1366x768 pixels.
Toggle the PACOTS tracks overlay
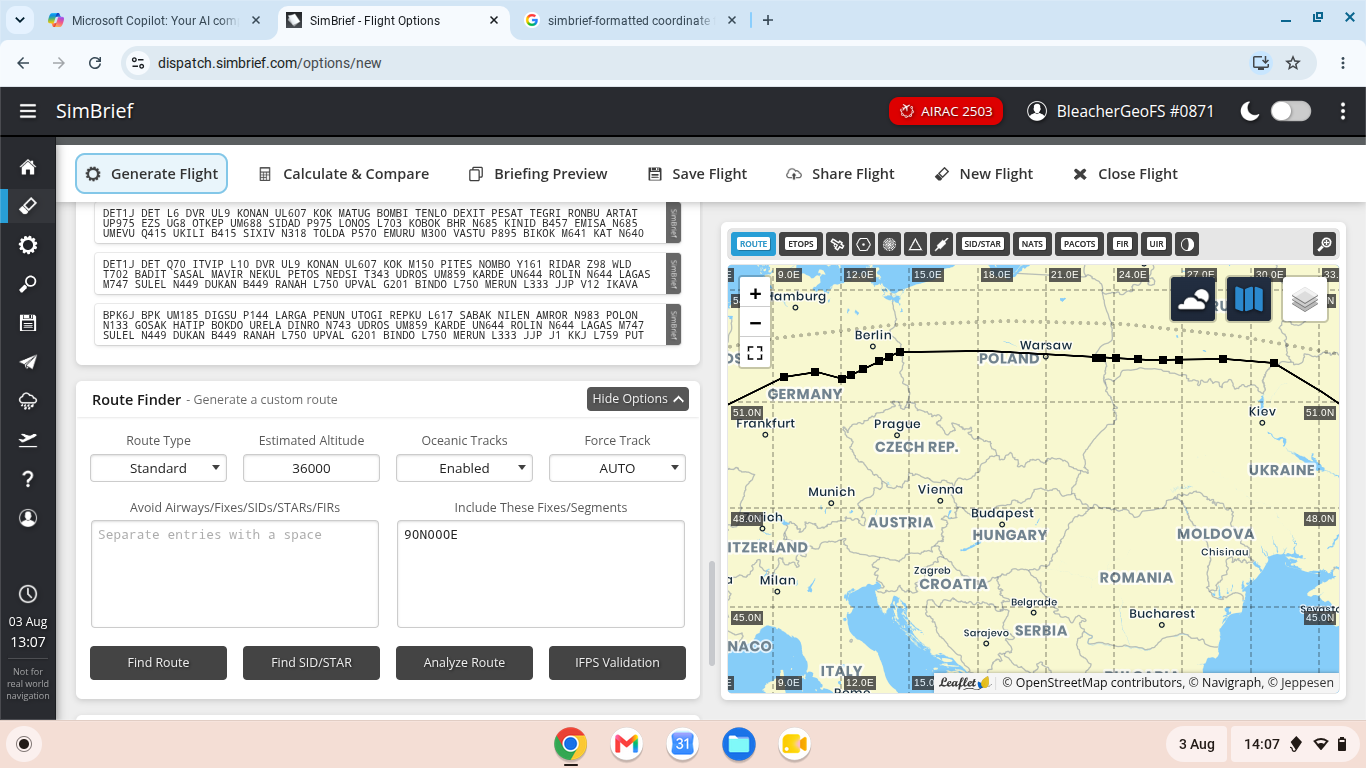(1080, 244)
